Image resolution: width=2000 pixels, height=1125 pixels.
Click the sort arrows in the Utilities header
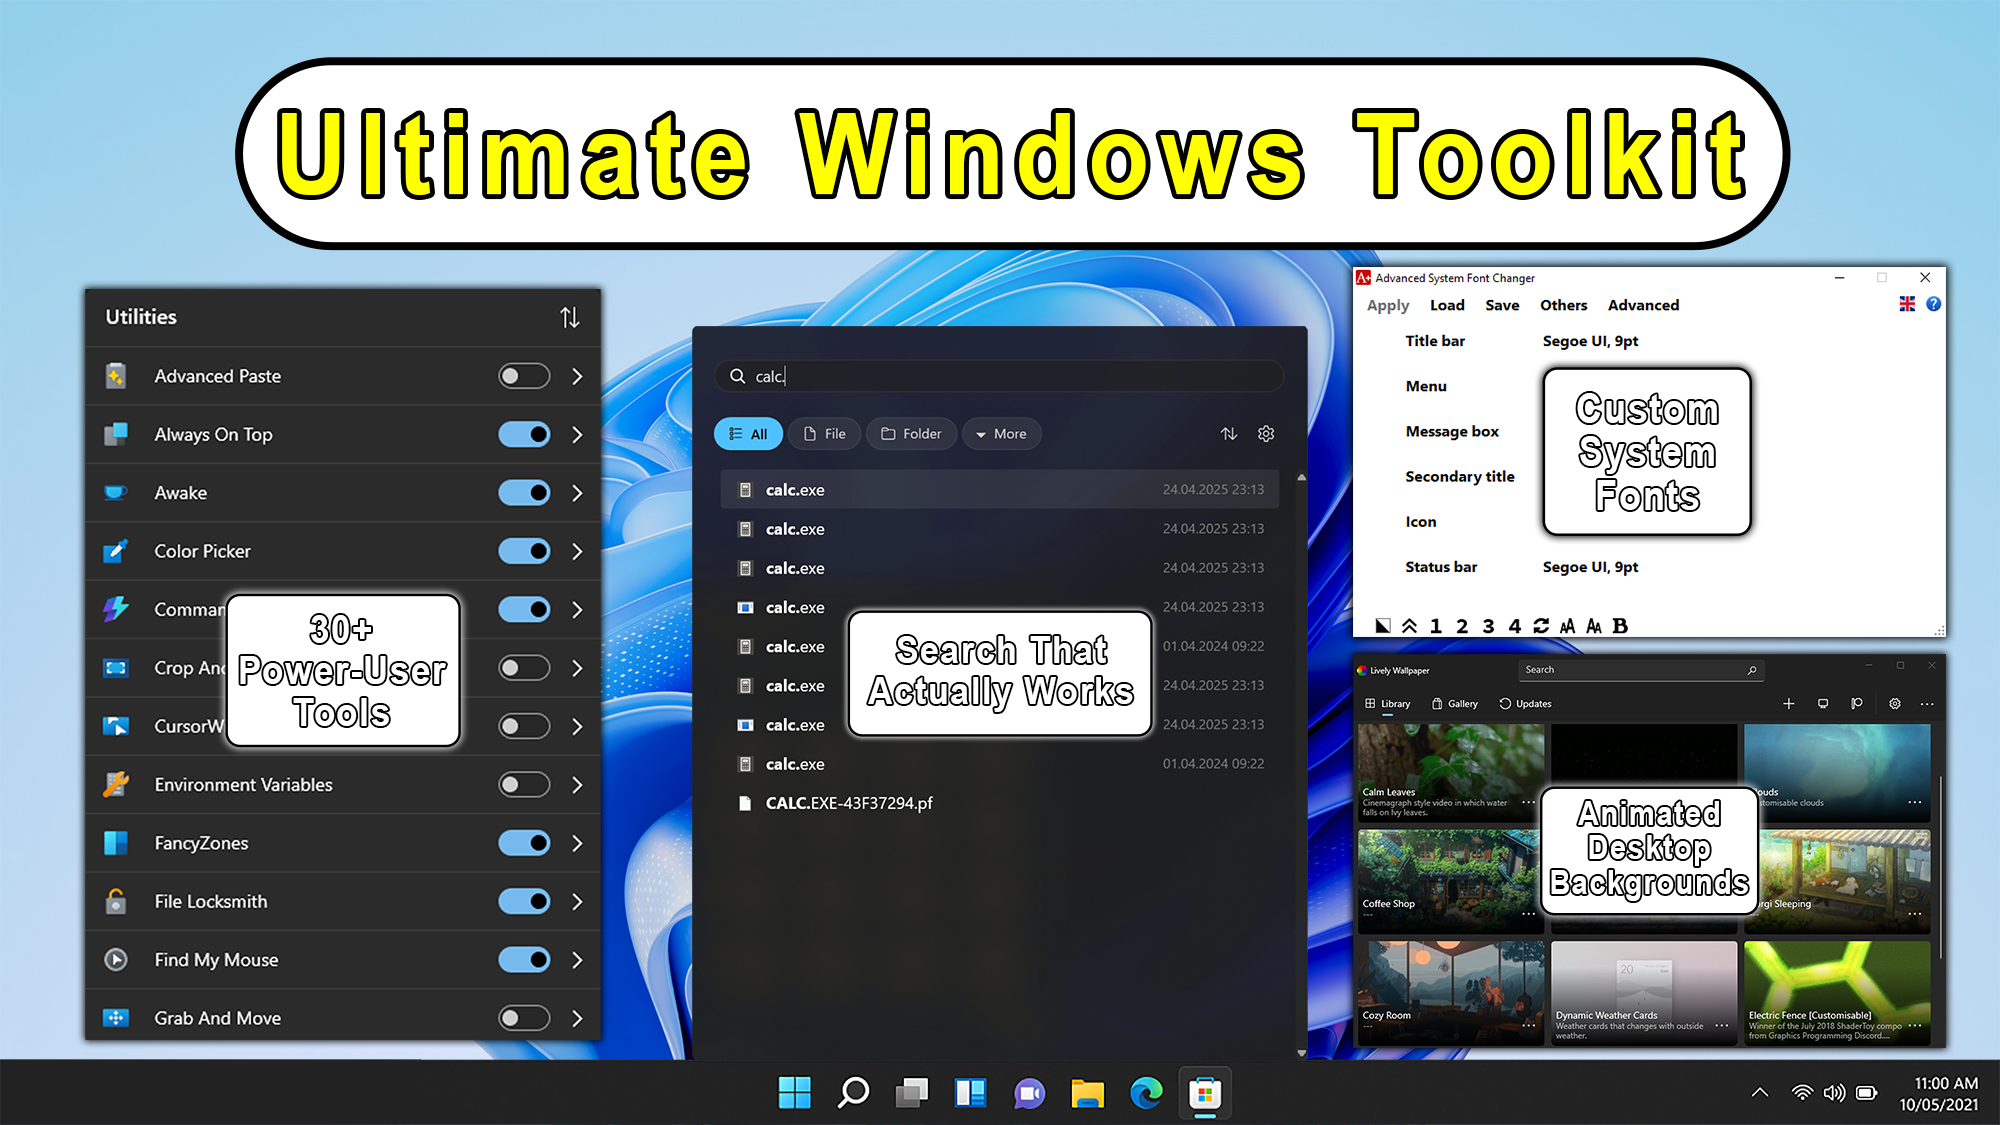pos(570,317)
